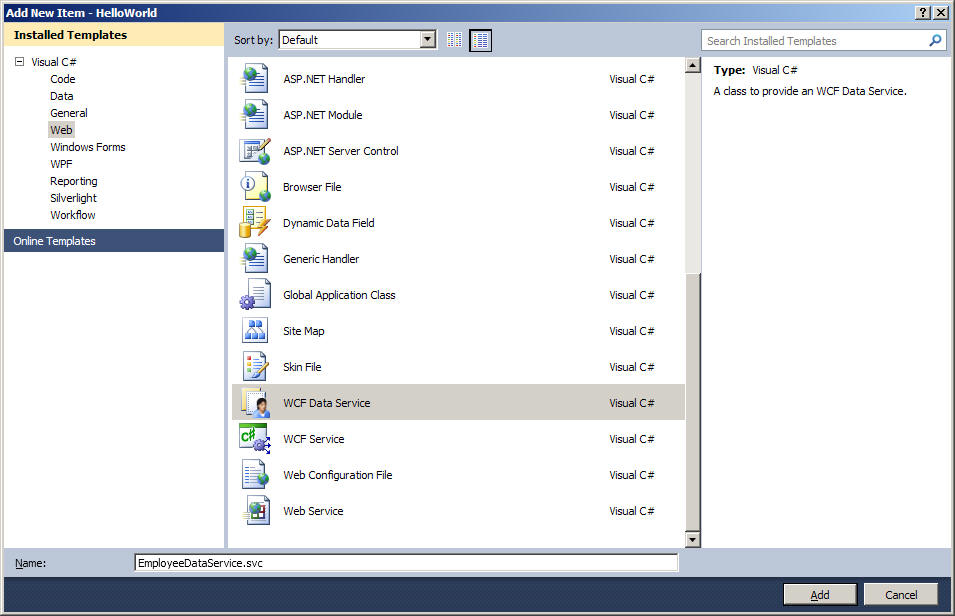Open the Online Templates section
955x616 pixels.
tap(114, 241)
